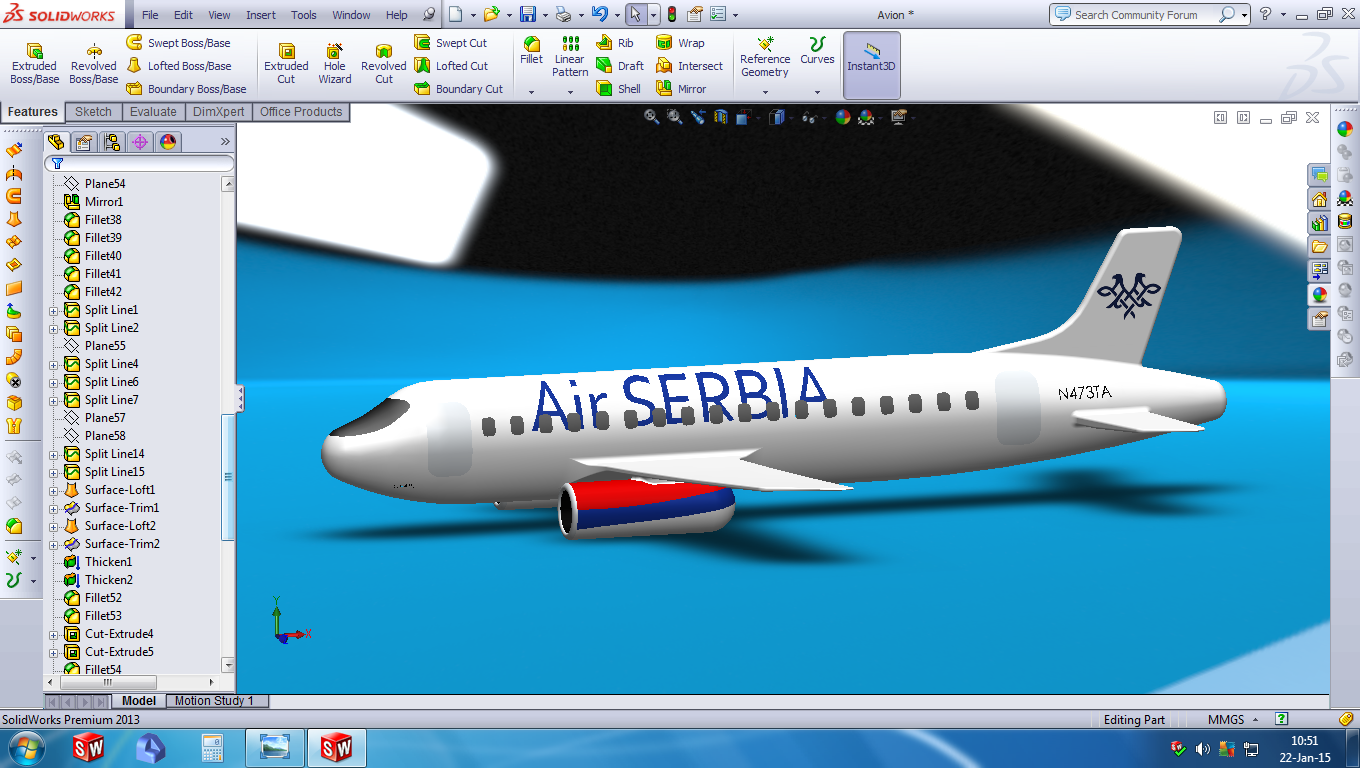Use the Shell feature tool
The image size is (1360, 768).
[x=619, y=89]
